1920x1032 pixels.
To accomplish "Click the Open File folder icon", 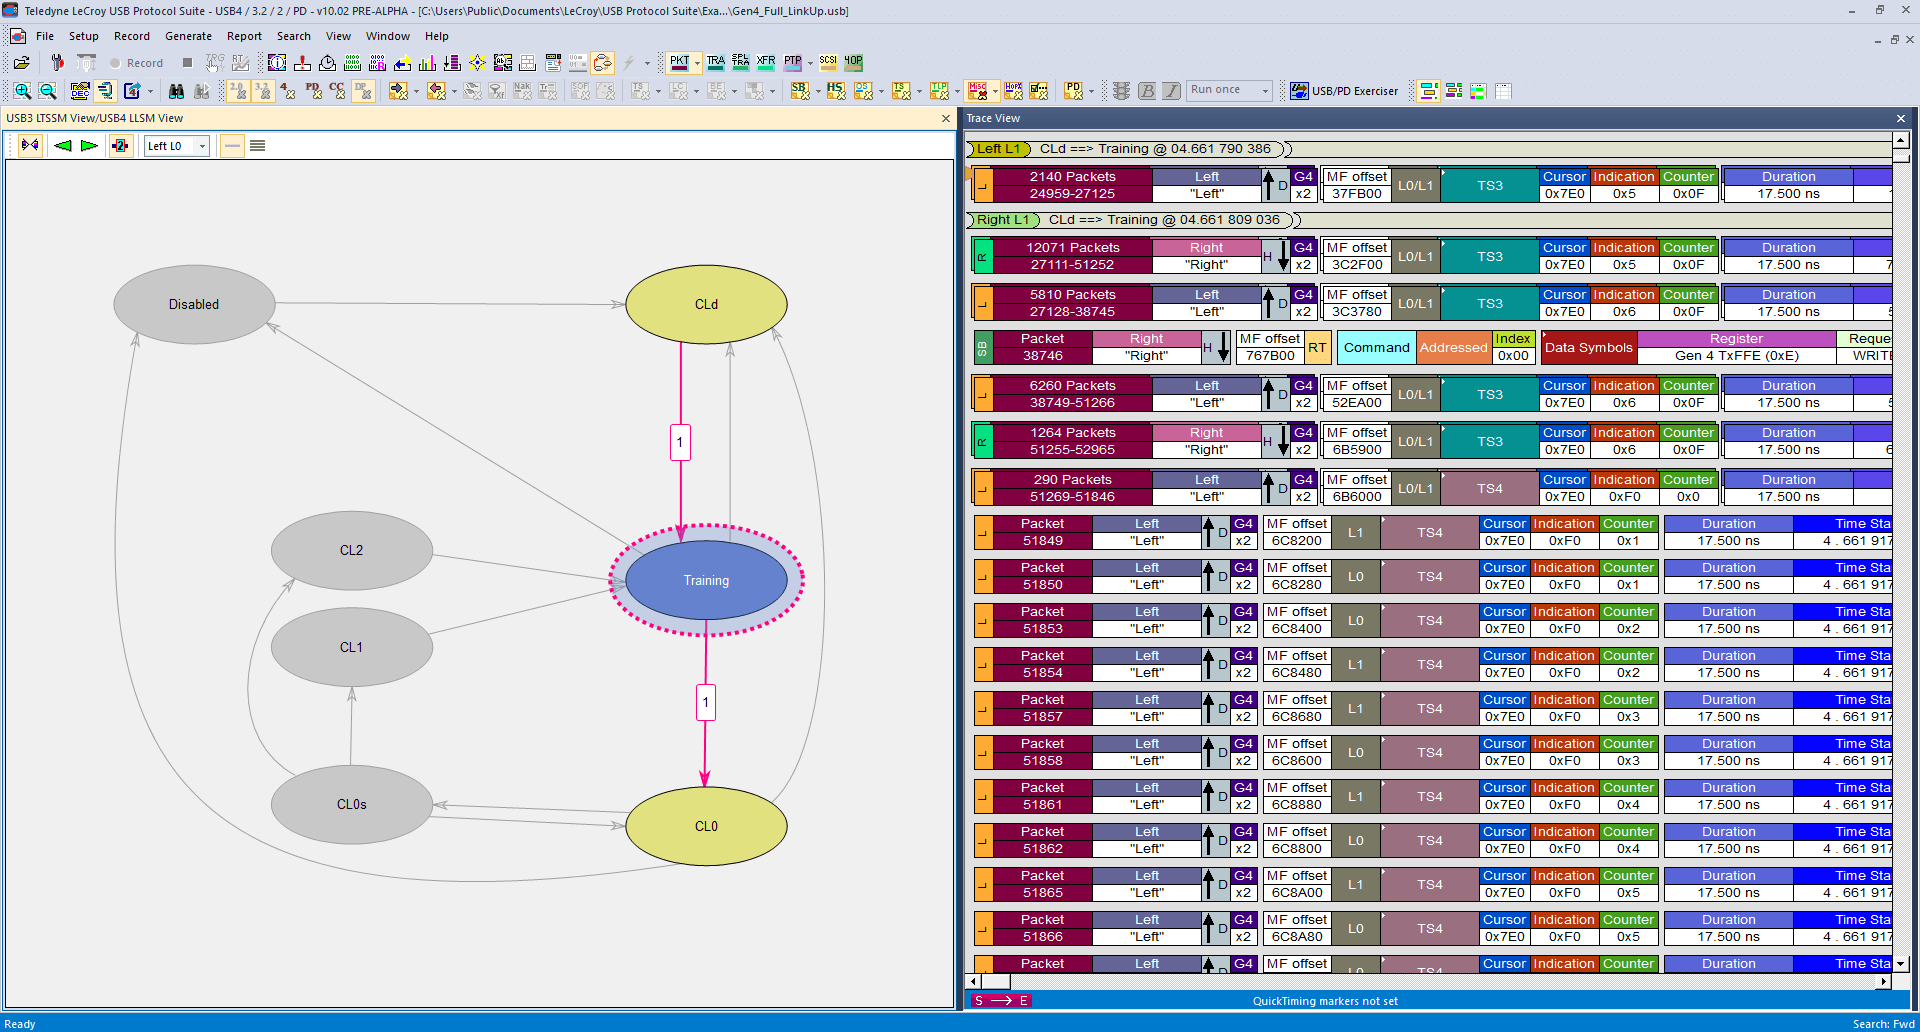I will (21, 63).
